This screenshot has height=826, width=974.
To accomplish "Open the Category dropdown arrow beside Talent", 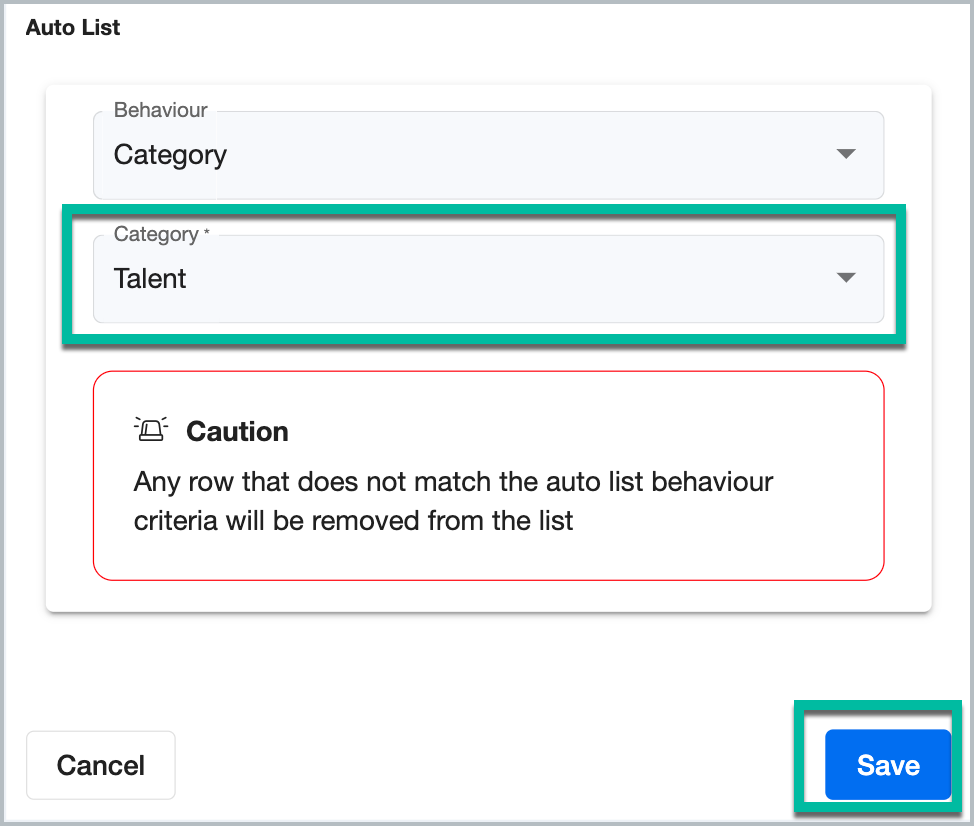I will pos(846,278).
